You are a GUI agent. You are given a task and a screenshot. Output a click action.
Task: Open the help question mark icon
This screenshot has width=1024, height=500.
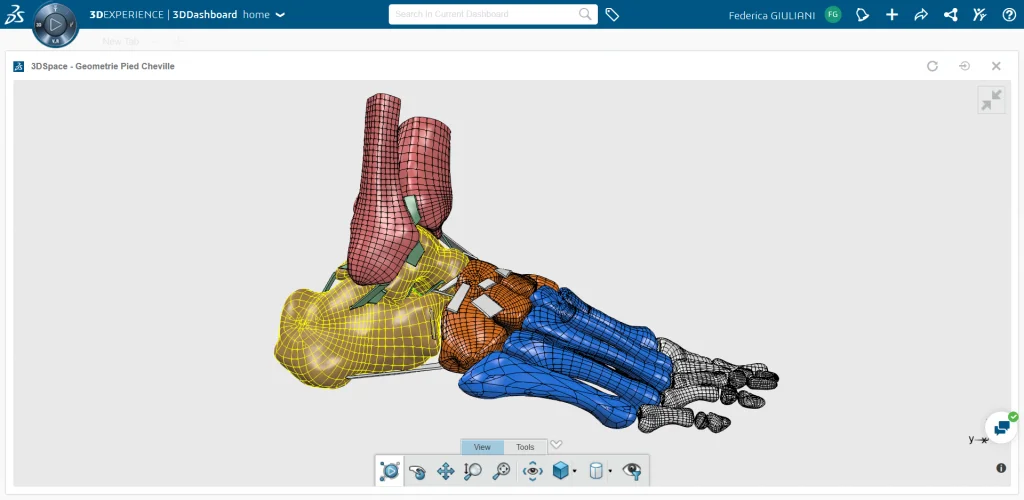(x=1009, y=15)
